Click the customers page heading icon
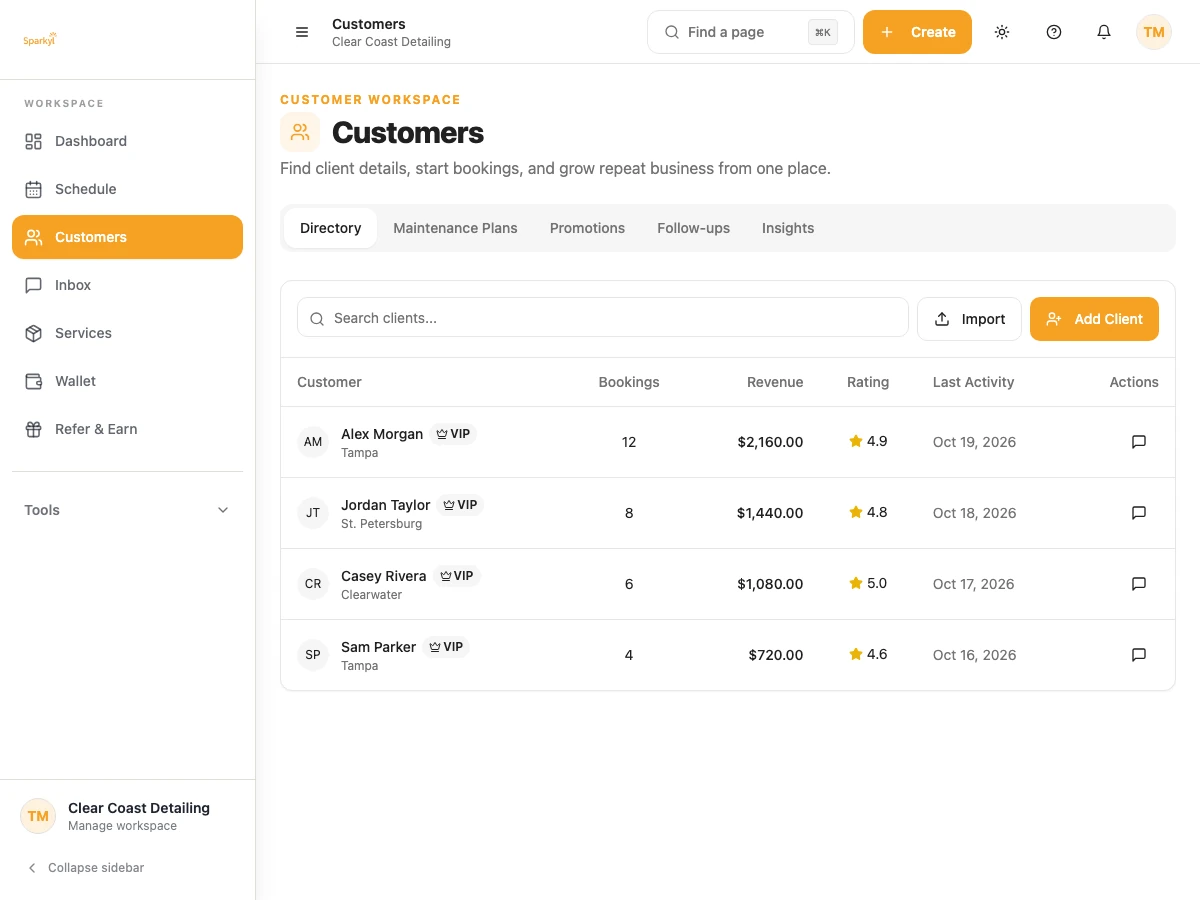Viewport: 1200px width, 900px height. click(x=300, y=132)
